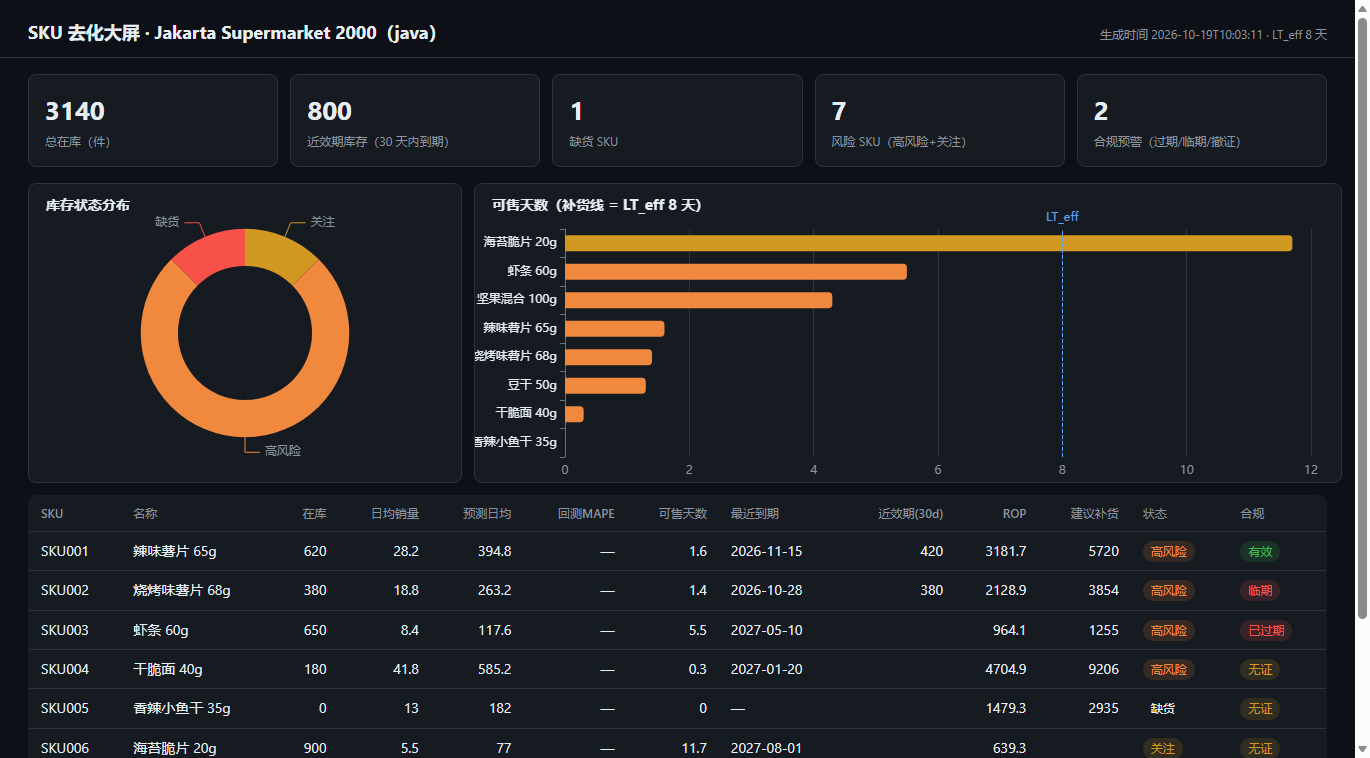Click the 关注 status badge for SKU006
Image resolution: width=1370 pixels, height=758 pixels.
1163,748
